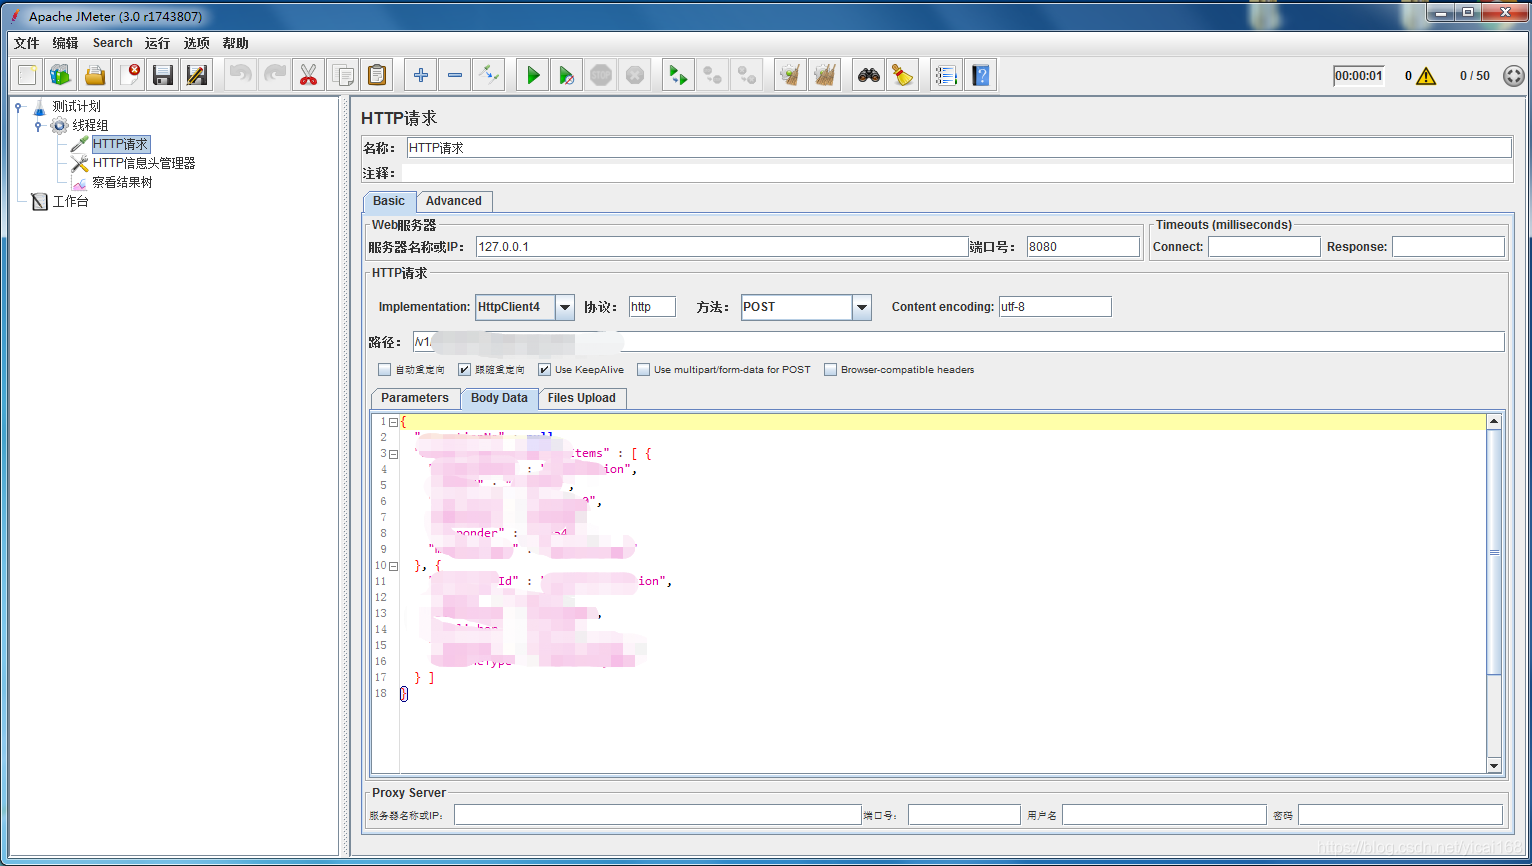The width and height of the screenshot is (1532, 866).
Task: Click the Content encoding utf-8 field
Action: [1055, 307]
